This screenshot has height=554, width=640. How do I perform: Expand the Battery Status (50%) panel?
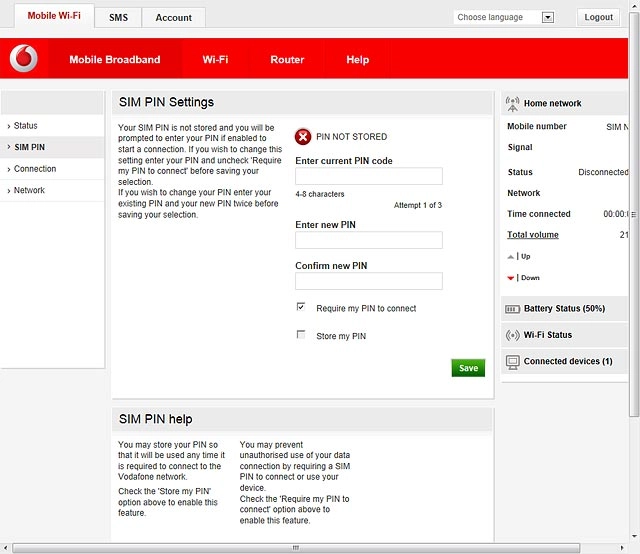[x=564, y=309]
